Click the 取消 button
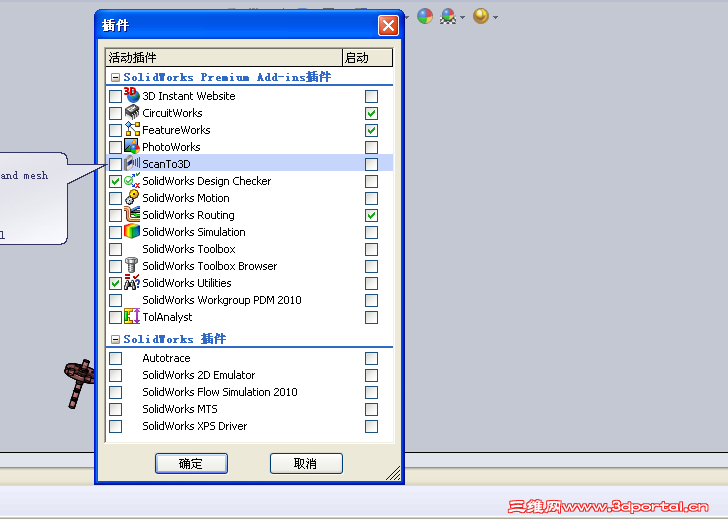Viewport: 728px width, 520px height. [x=306, y=463]
